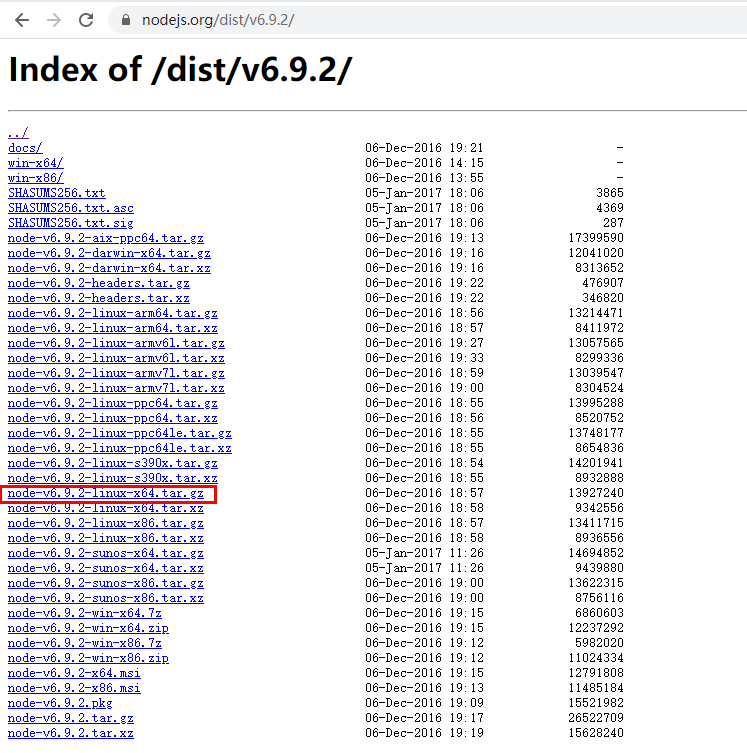Image resolution: width=747 pixels, height=753 pixels.
Task: Open SHASUMS256.txt.sig link
Action: [71, 223]
